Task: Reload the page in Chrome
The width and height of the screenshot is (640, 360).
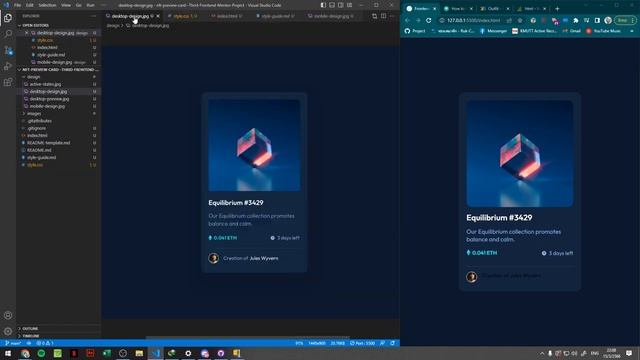Action: (429, 20)
